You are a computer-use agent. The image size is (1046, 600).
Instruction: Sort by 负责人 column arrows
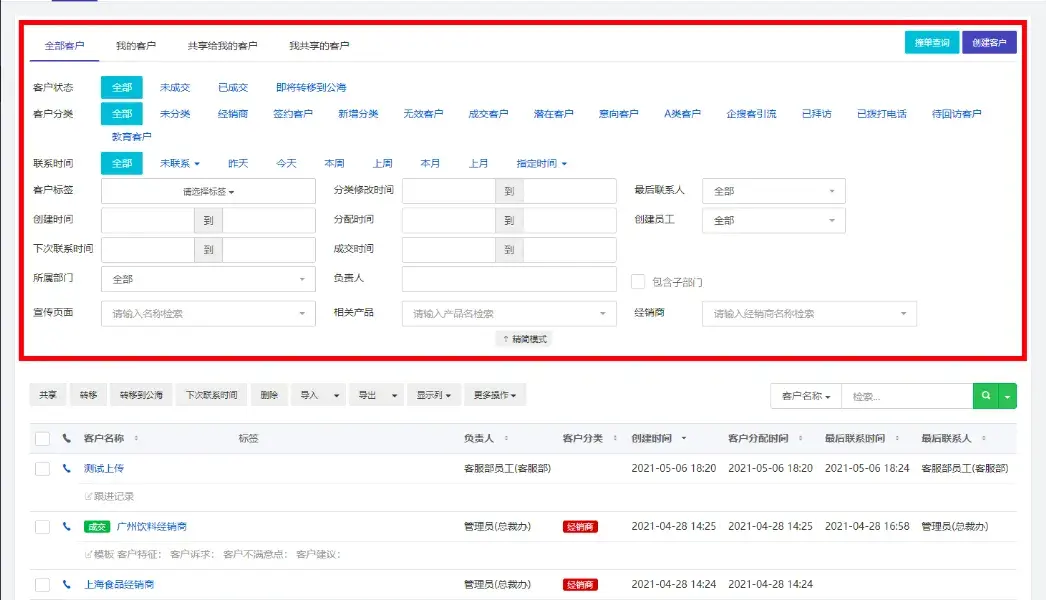point(506,438)
